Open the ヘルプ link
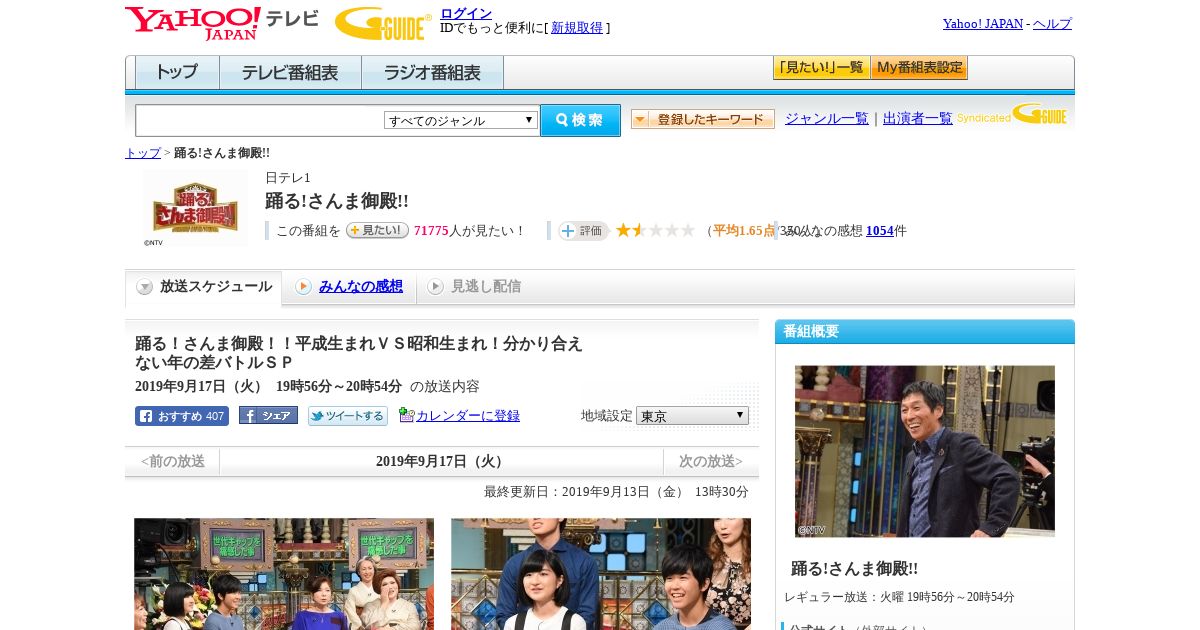Image resolution: width=1200 pixels, height=630 pixels. pos(1052,24)
